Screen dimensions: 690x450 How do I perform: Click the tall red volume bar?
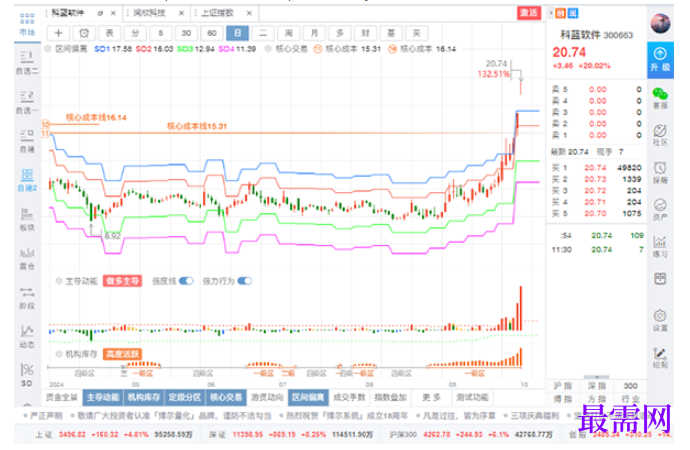click(x=521, y=308)
